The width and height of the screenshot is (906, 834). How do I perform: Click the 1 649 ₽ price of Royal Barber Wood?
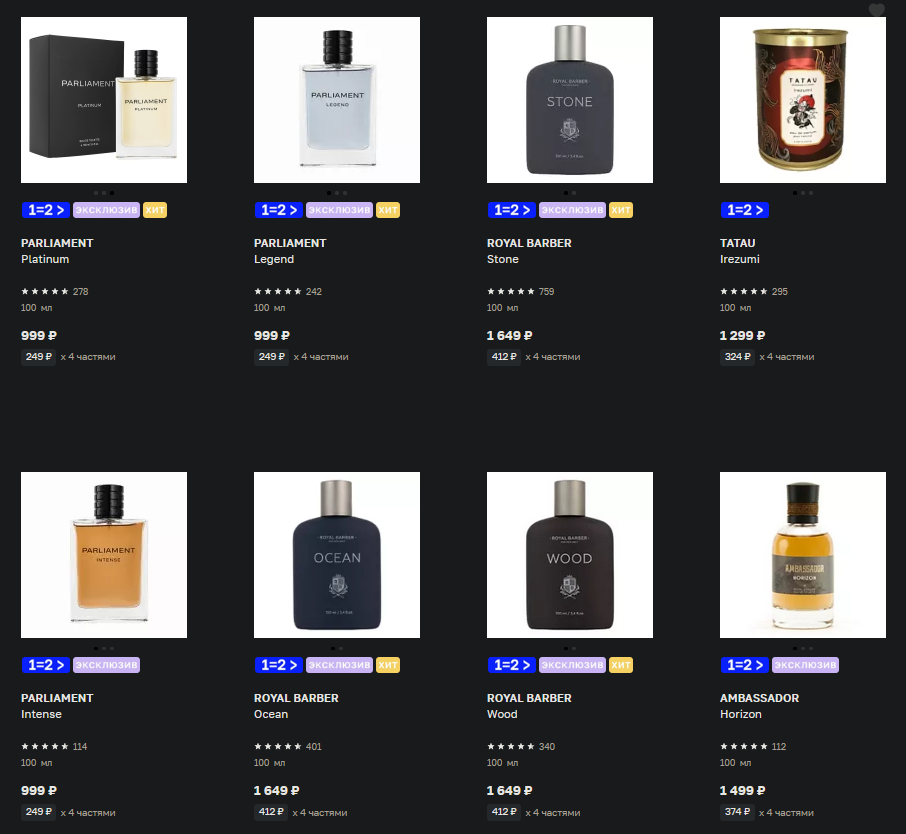(509, 790)
